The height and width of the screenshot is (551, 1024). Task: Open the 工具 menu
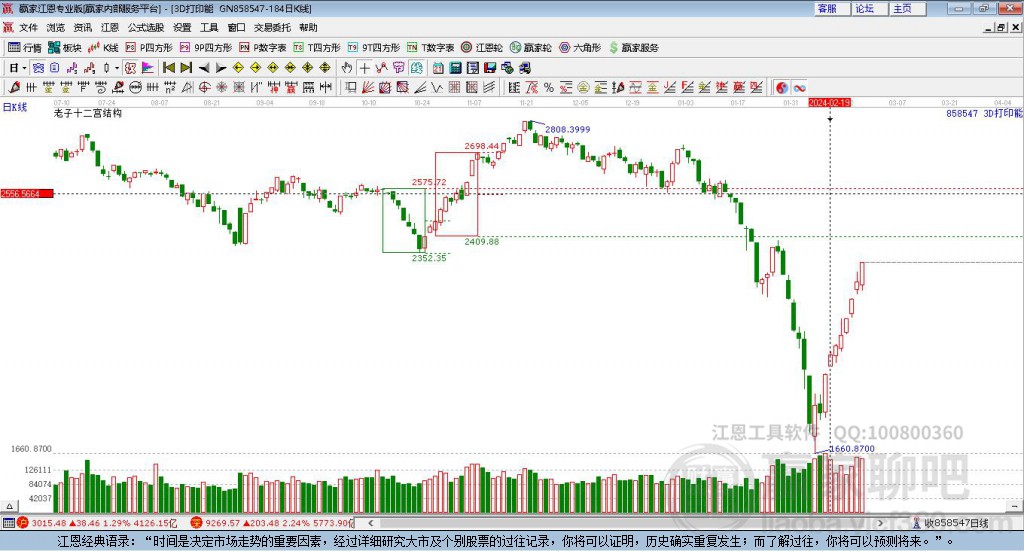pyautogui.click(x=209, y=27)
